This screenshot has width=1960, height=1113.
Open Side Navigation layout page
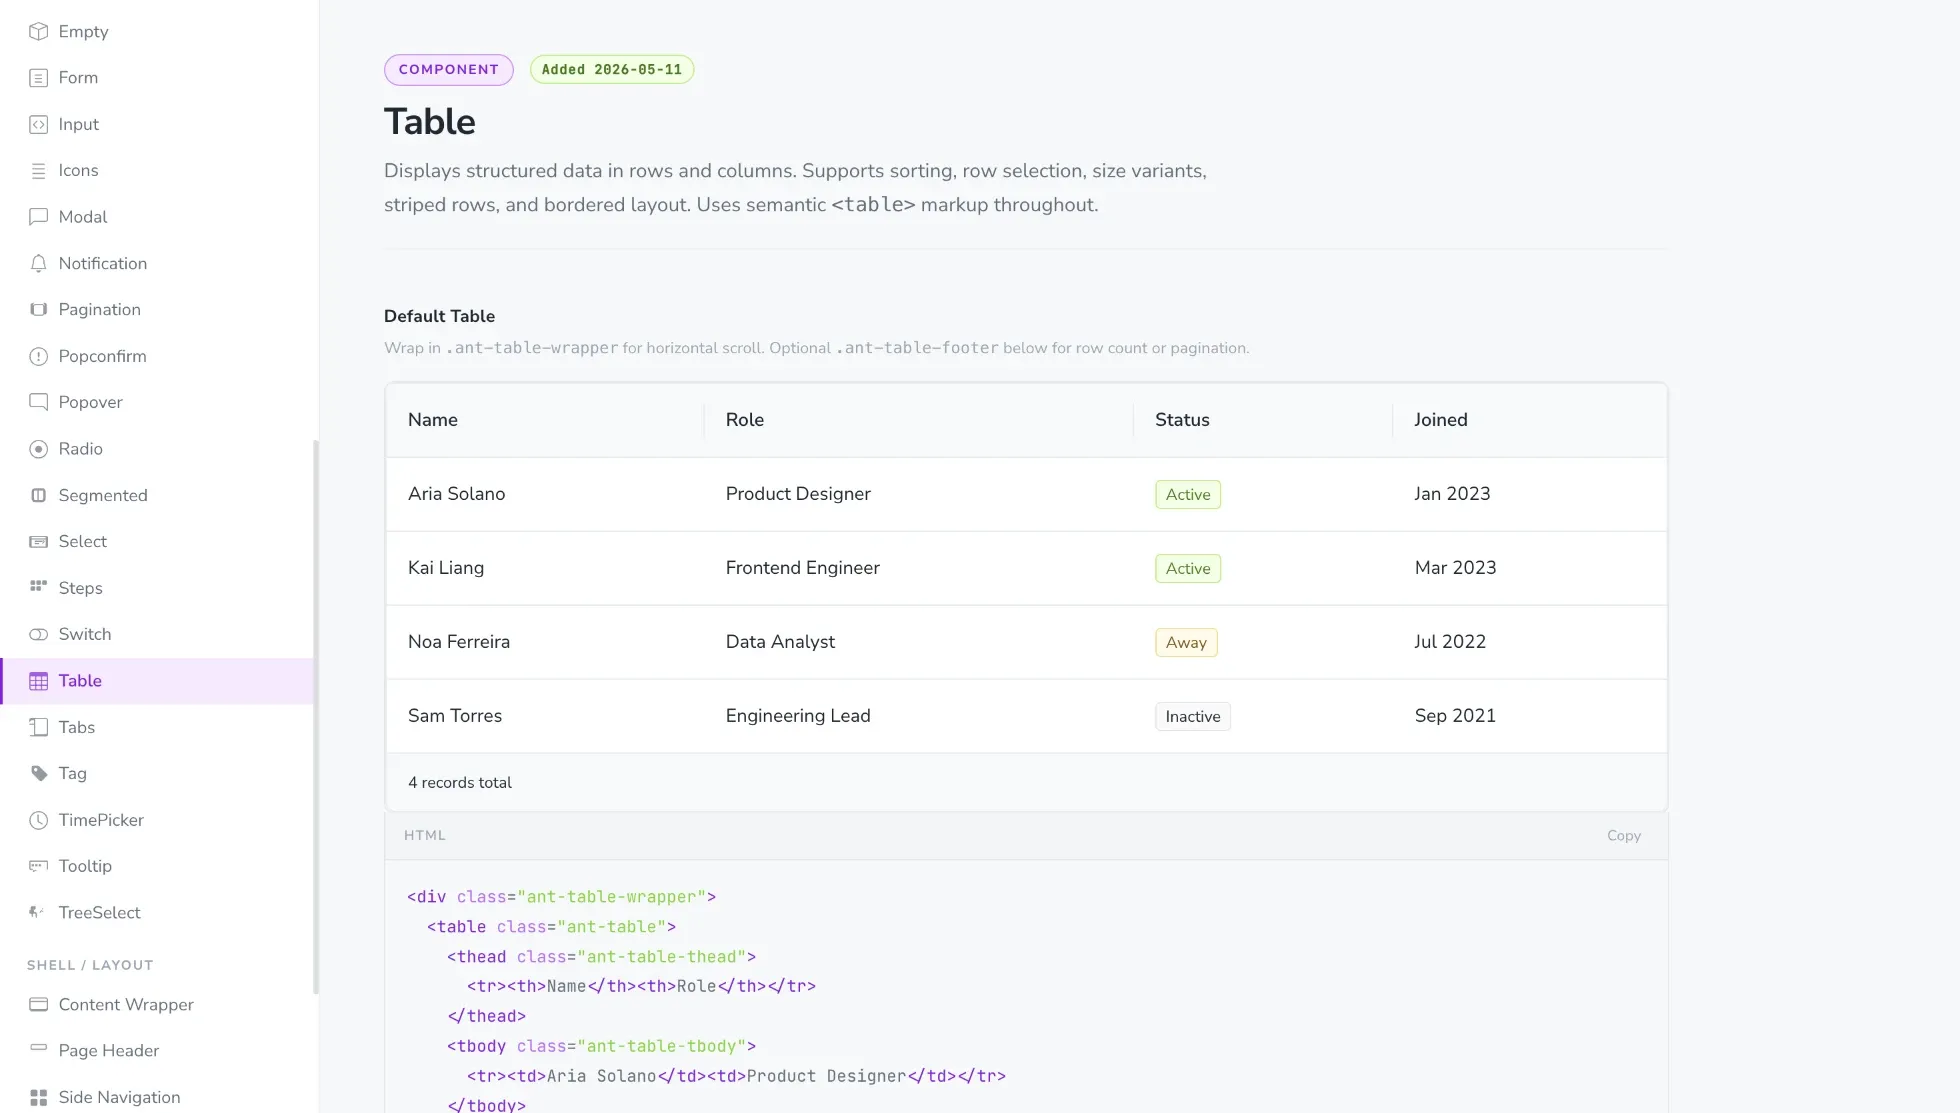point(157,1097)
